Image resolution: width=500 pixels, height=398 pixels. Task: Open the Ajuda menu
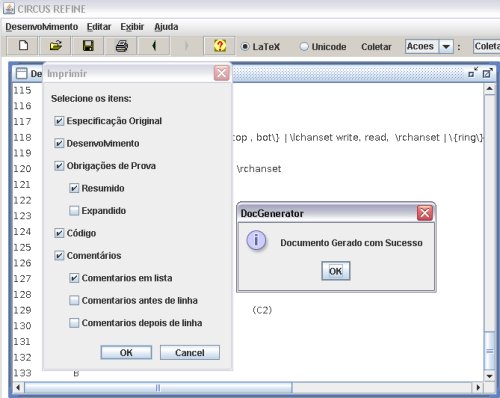(166, 27)
